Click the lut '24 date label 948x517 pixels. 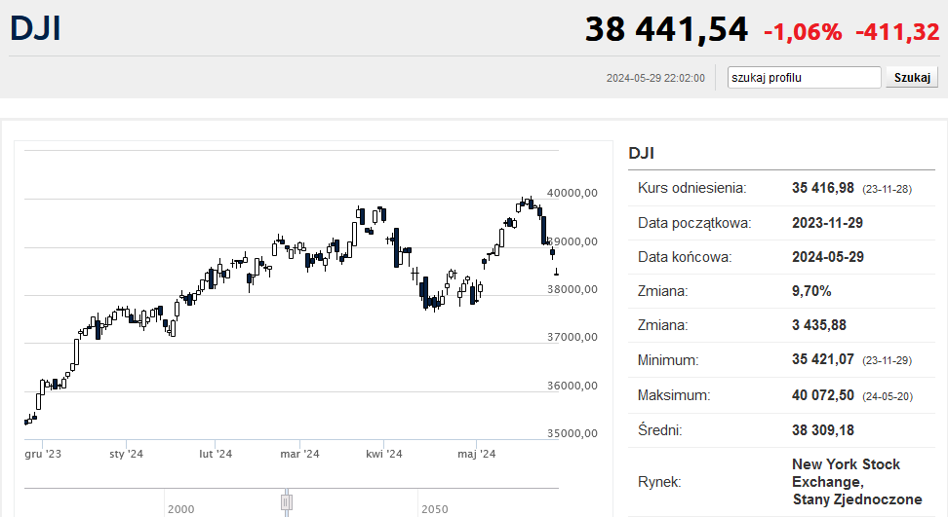click(x=215, y=454)
